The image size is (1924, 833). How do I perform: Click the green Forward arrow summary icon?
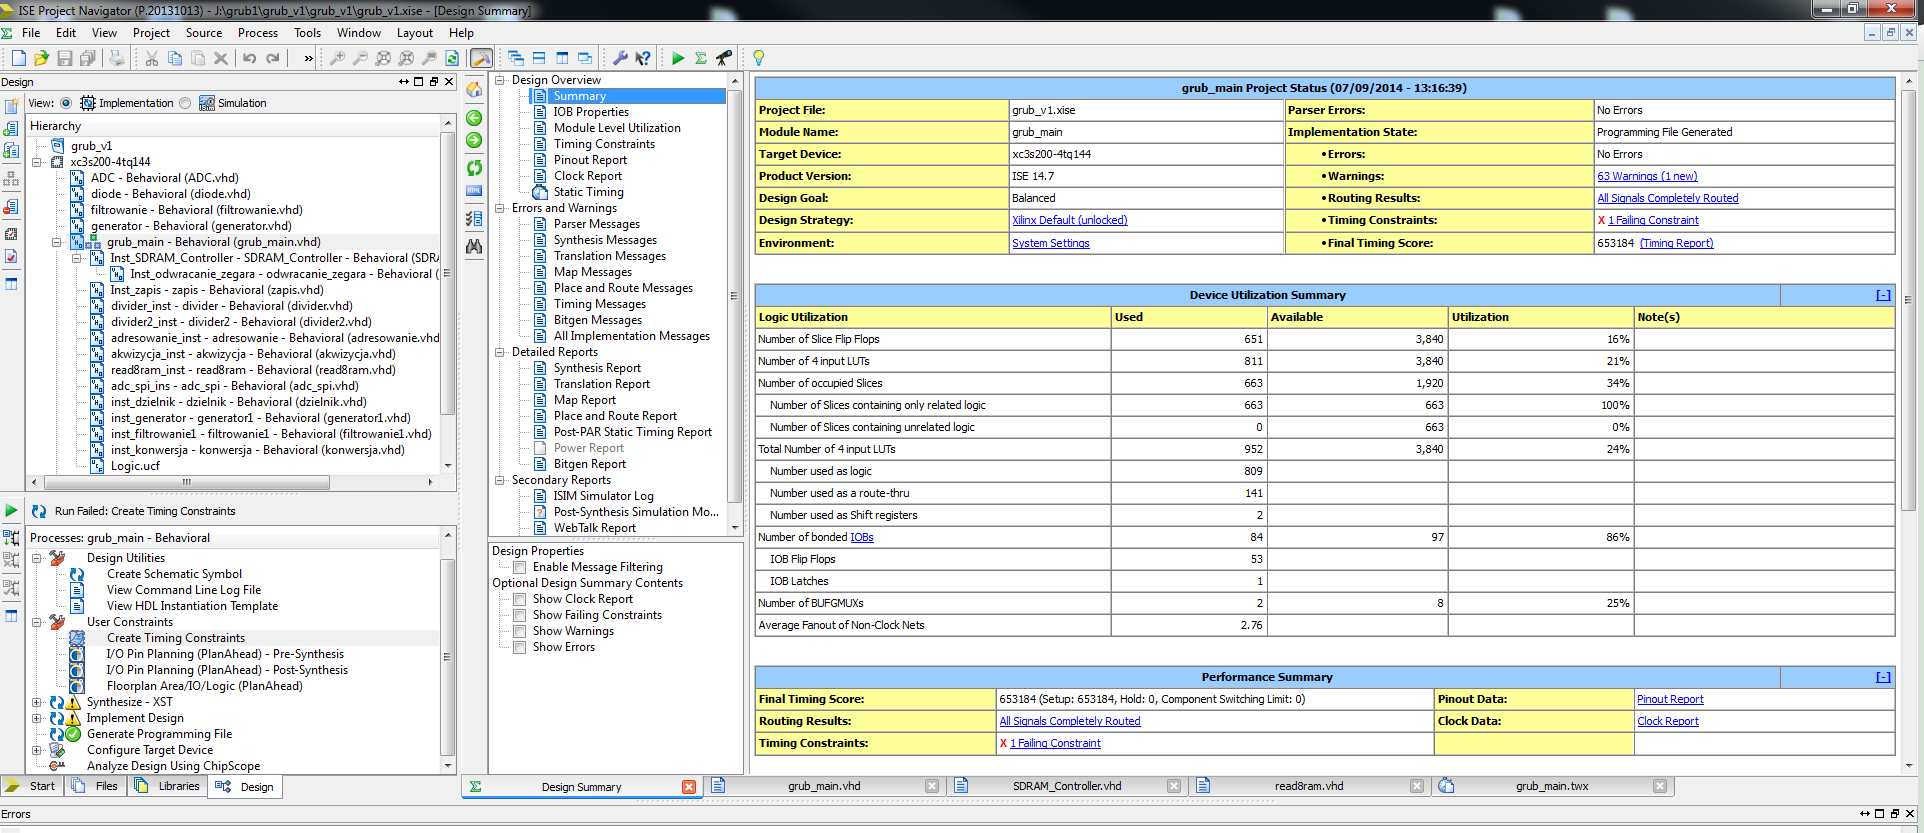[x=474, y=140]
